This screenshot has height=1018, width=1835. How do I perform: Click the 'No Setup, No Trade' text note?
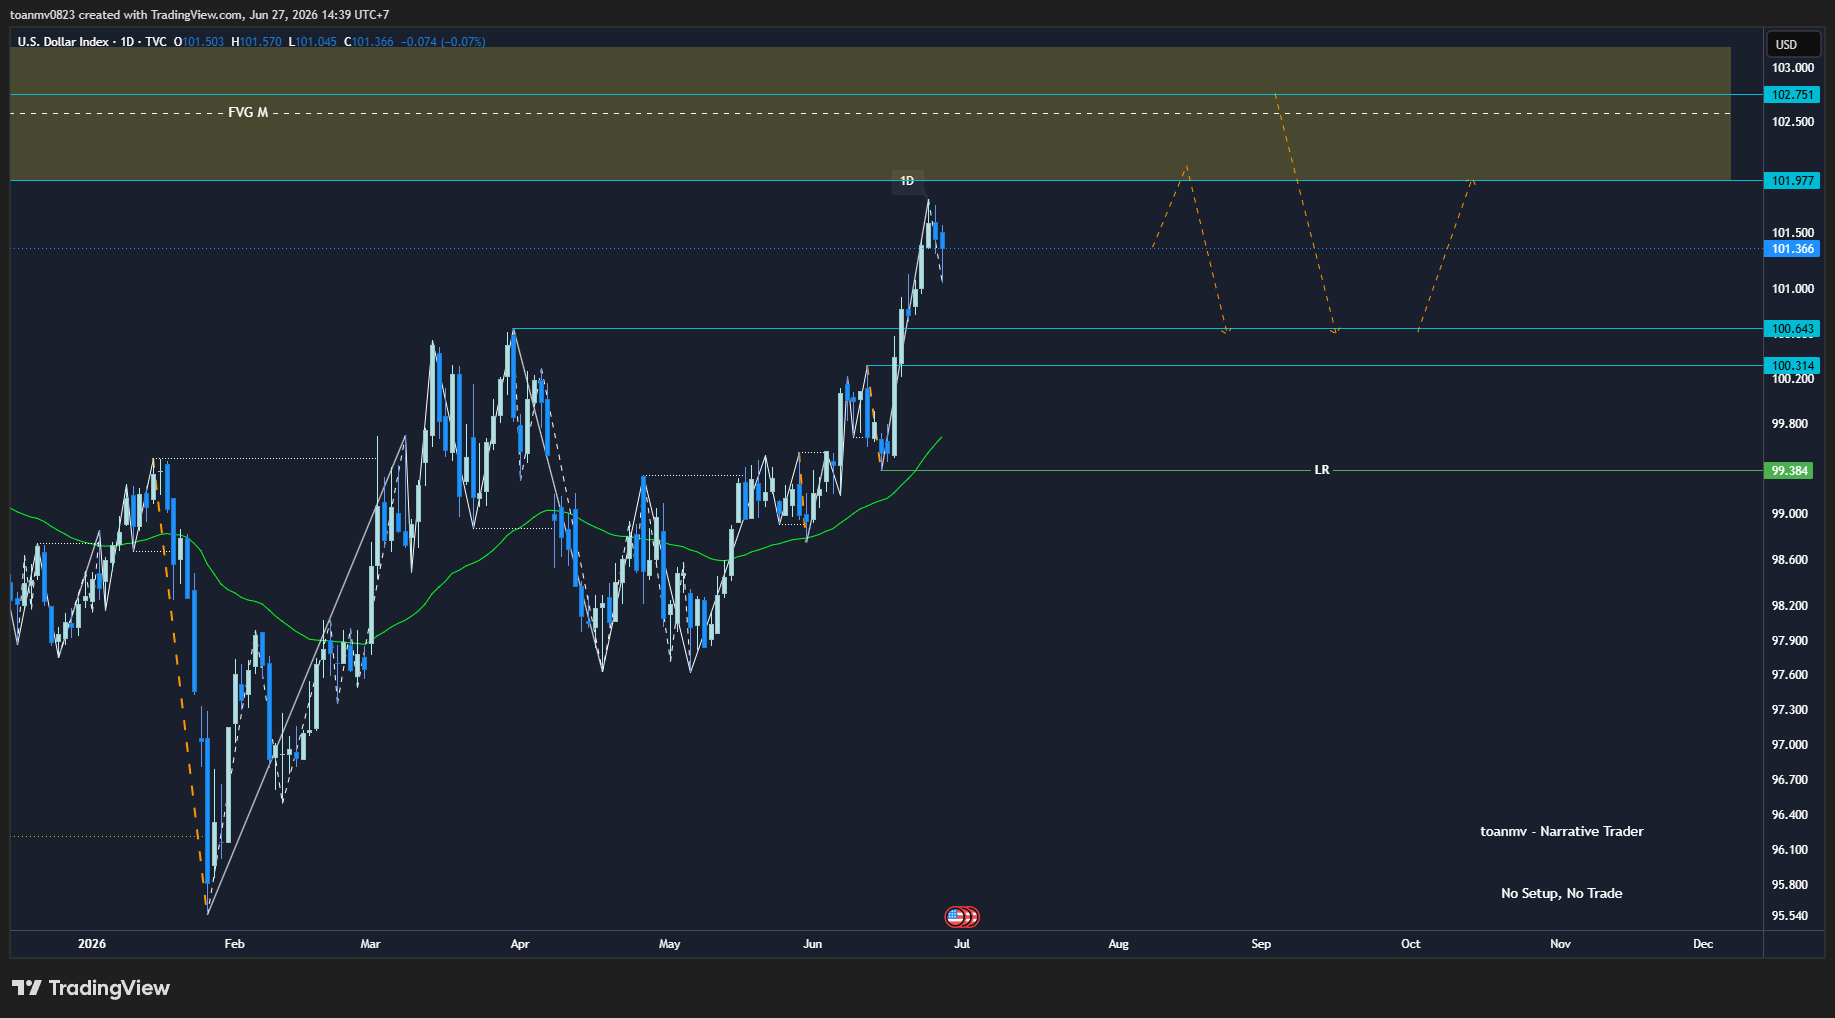[1562, 894]
